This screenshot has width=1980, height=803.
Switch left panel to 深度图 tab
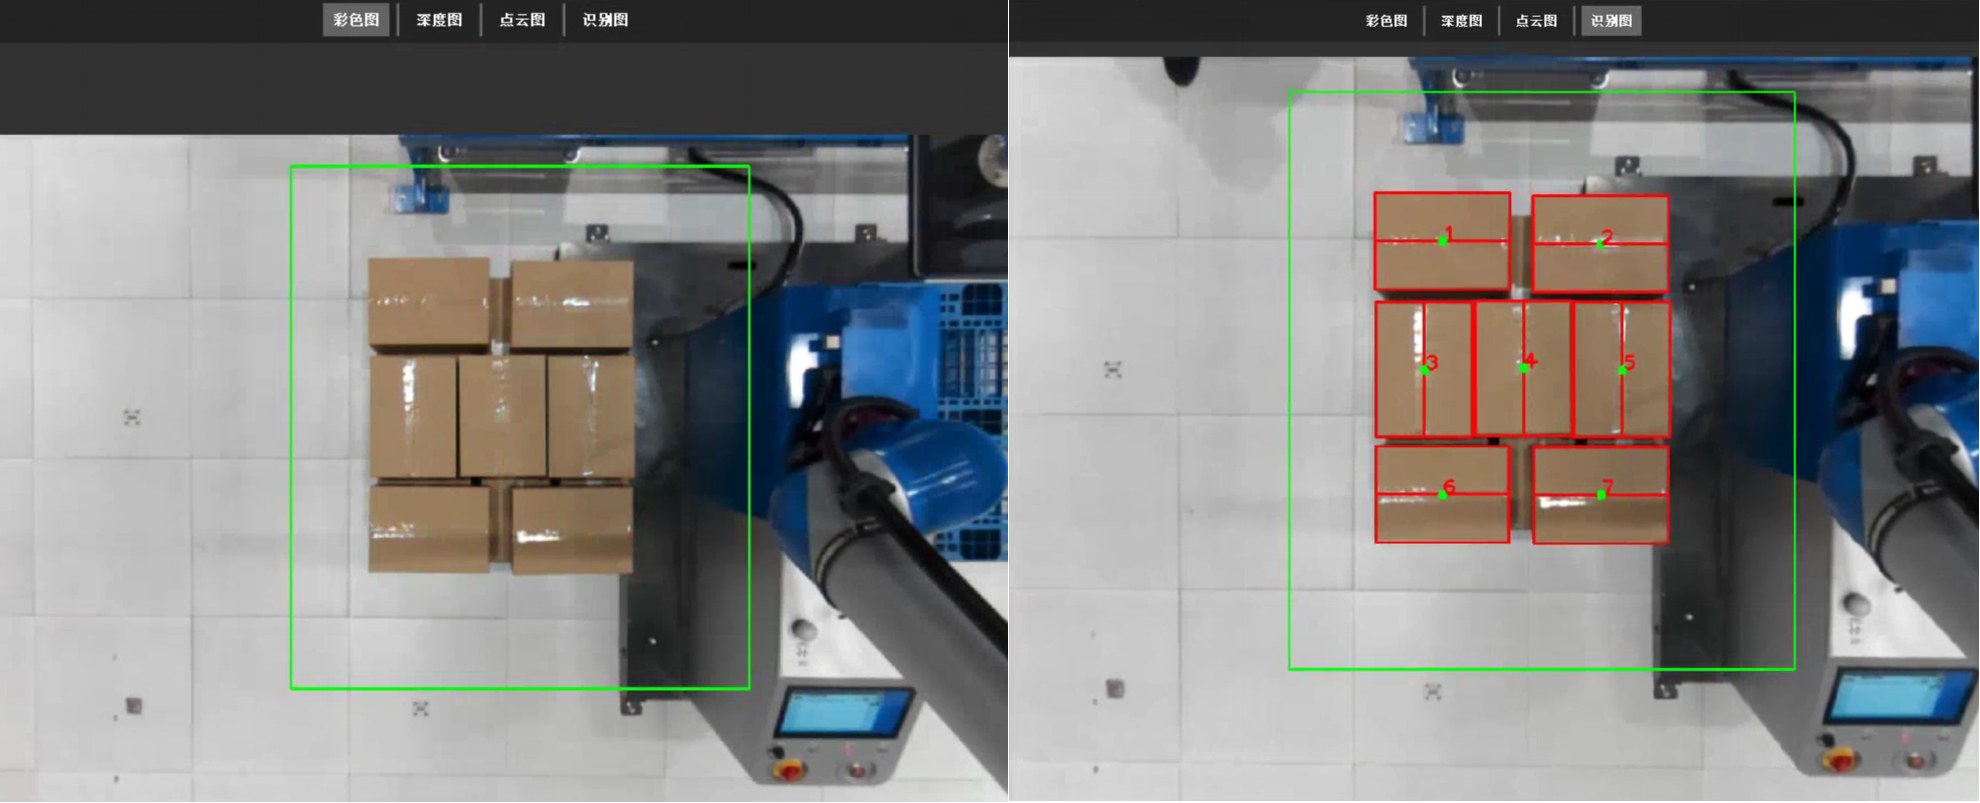(x=439, y=20)
